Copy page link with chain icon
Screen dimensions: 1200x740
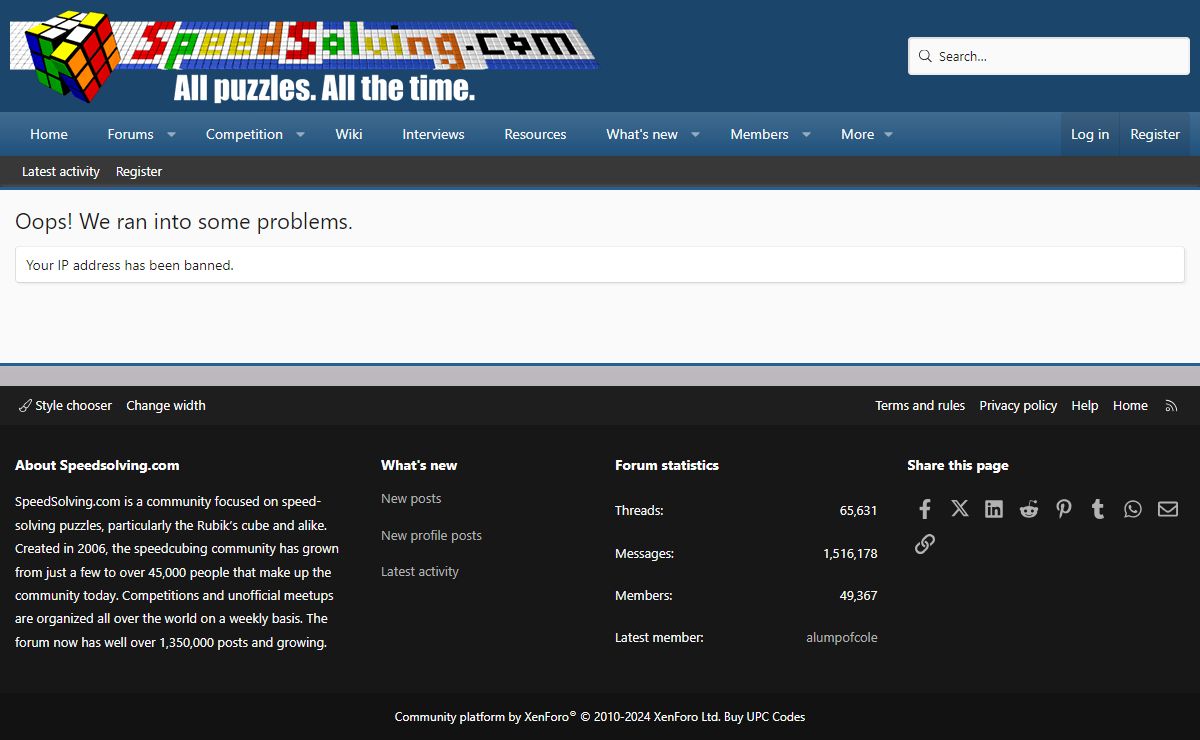(925, 544)
